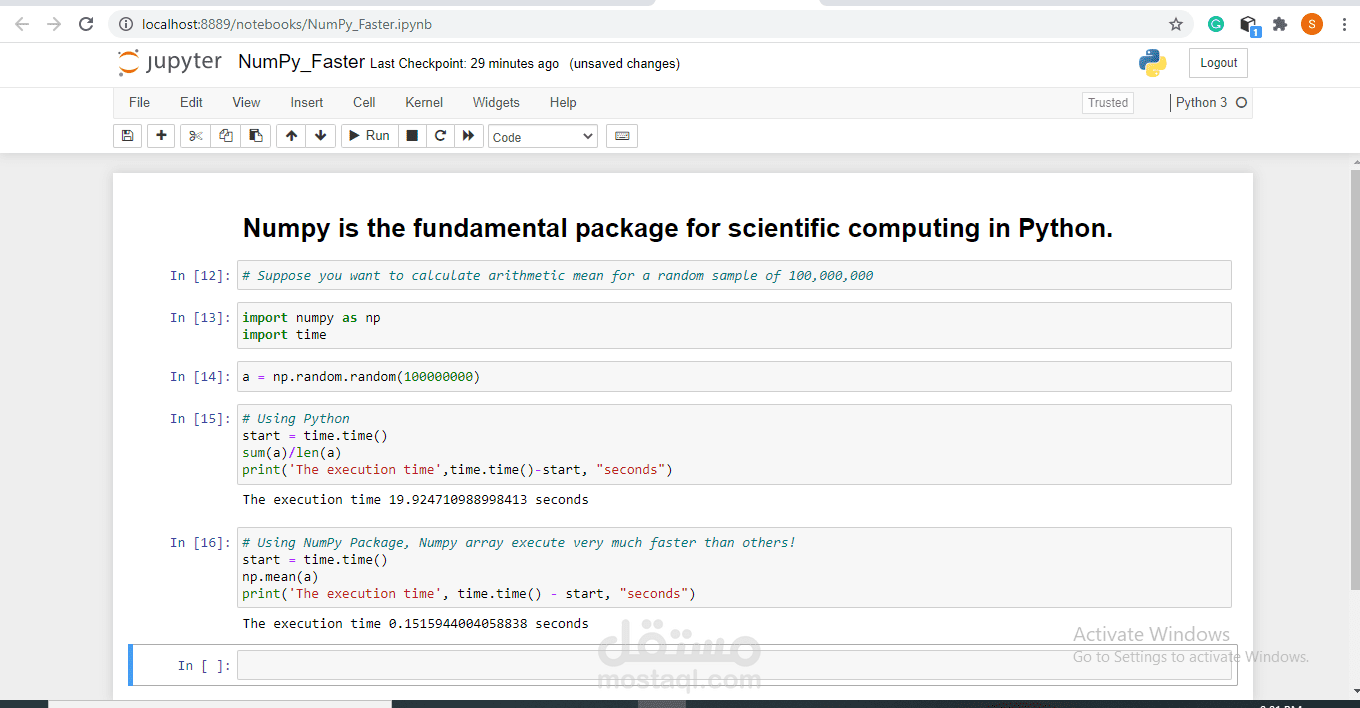Insert a new cell below with plus icon
Viewport: 1360px width, 708px height.
point(161,136)
